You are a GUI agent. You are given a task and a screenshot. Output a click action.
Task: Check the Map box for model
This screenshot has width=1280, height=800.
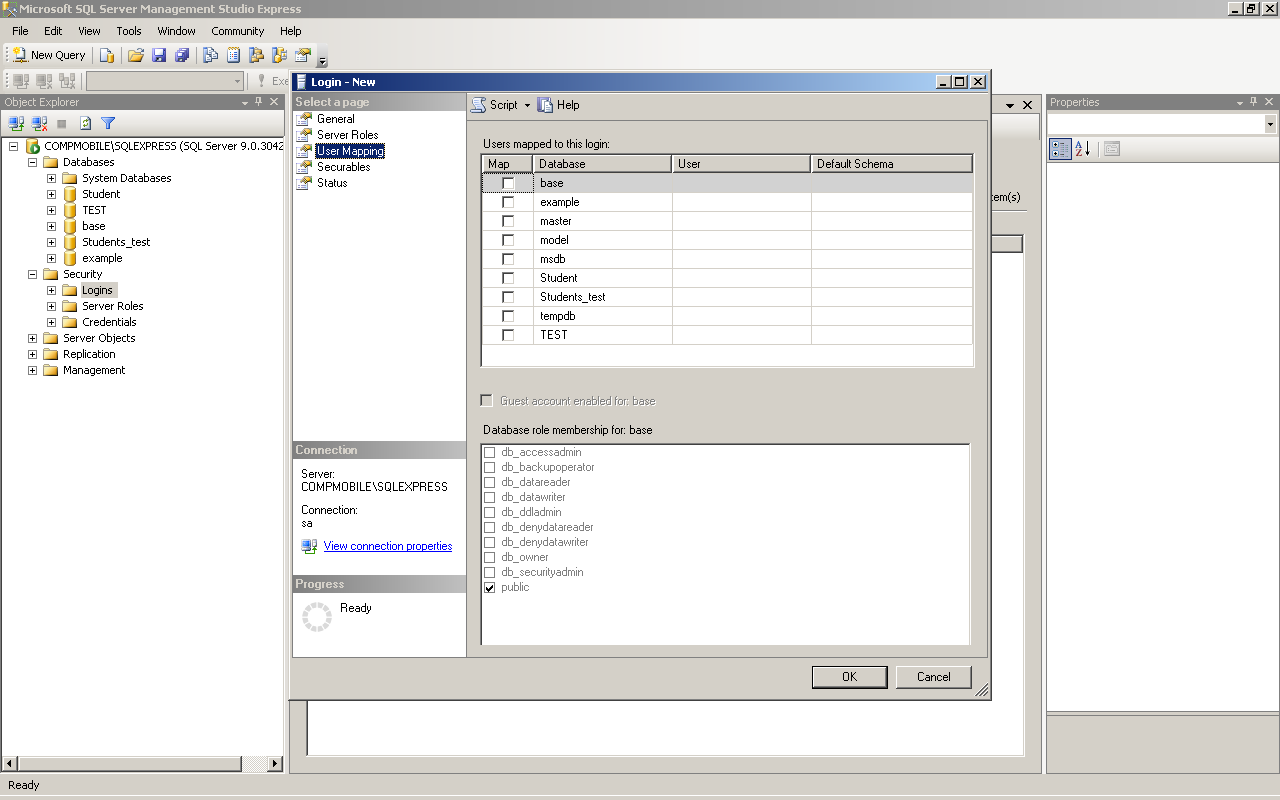(x=508, y=240)
